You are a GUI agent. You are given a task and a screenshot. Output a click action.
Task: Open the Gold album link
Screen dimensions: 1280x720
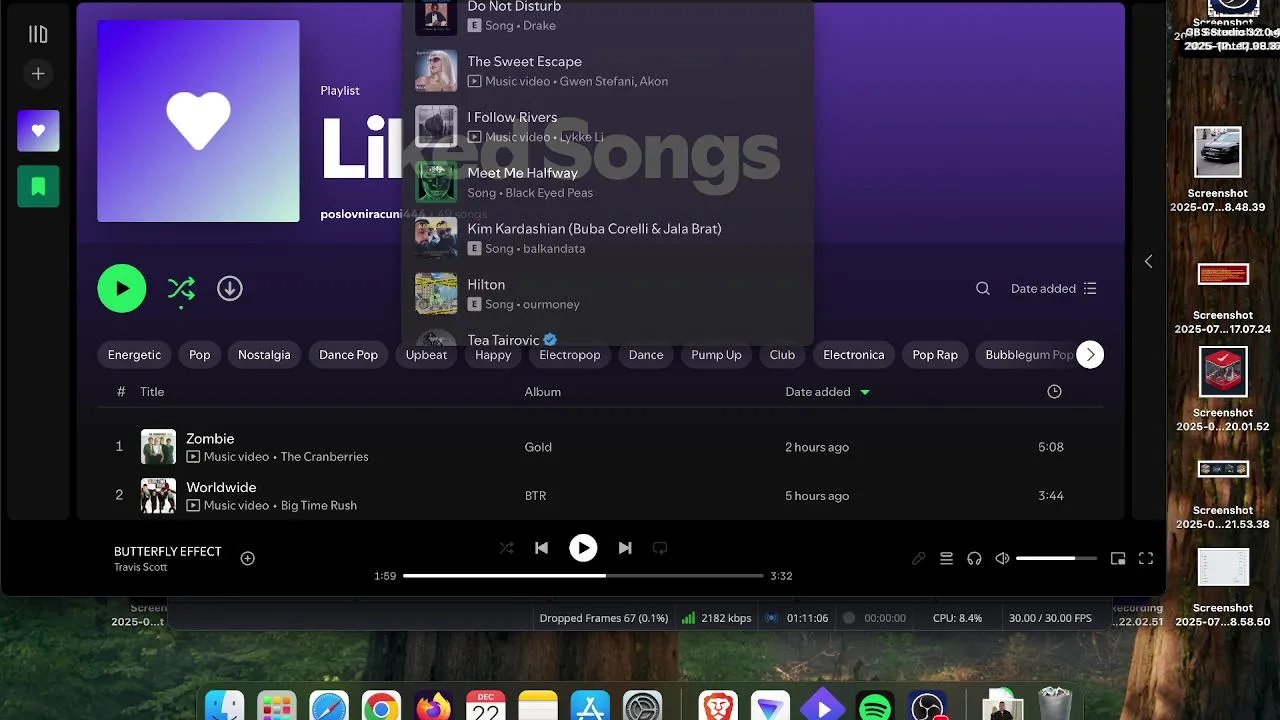[538, 447]
